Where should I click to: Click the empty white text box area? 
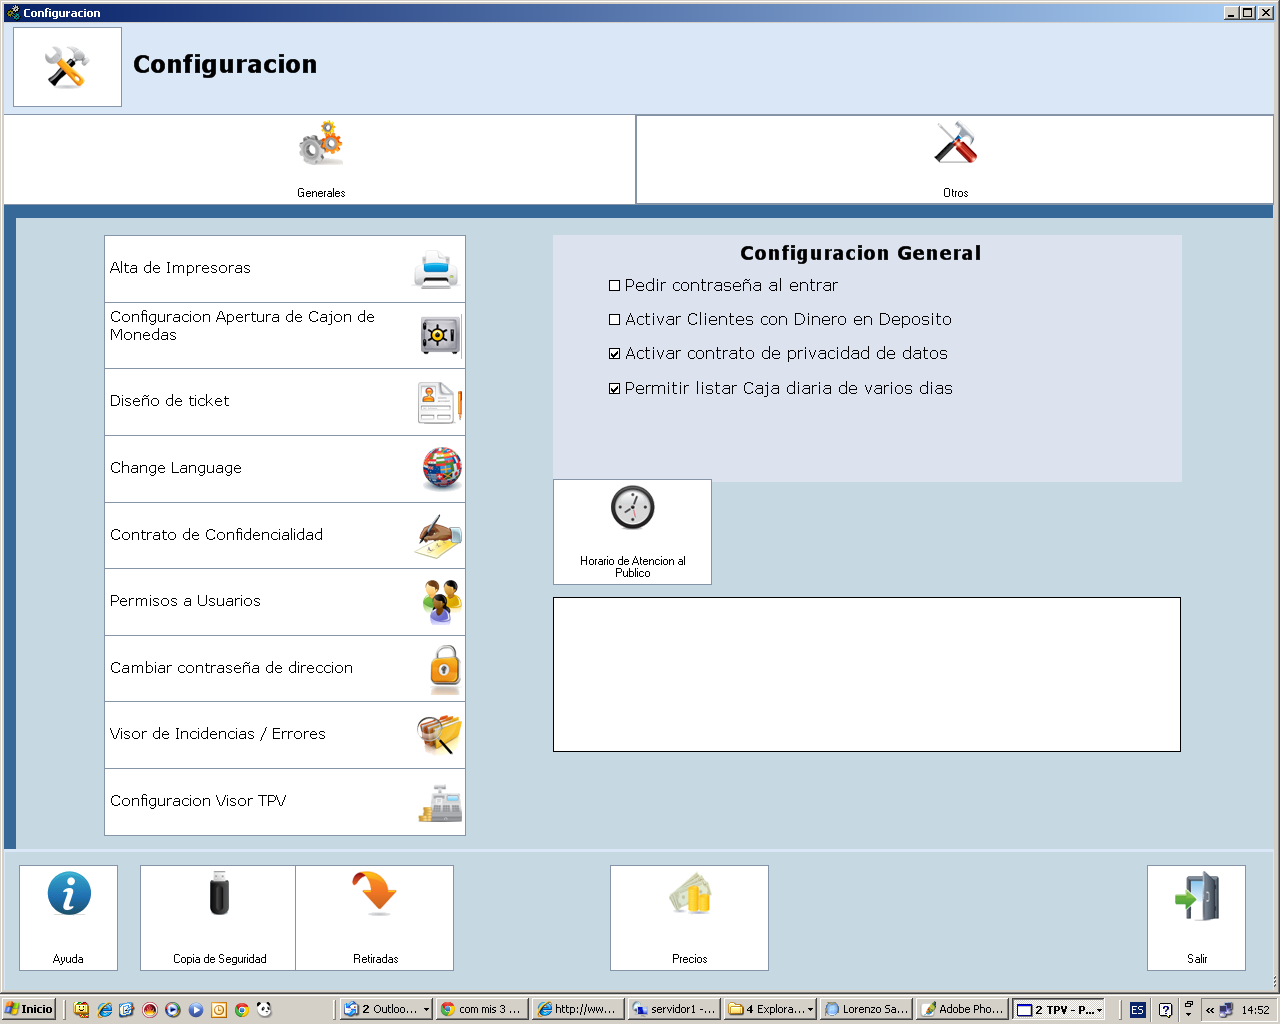866,674
